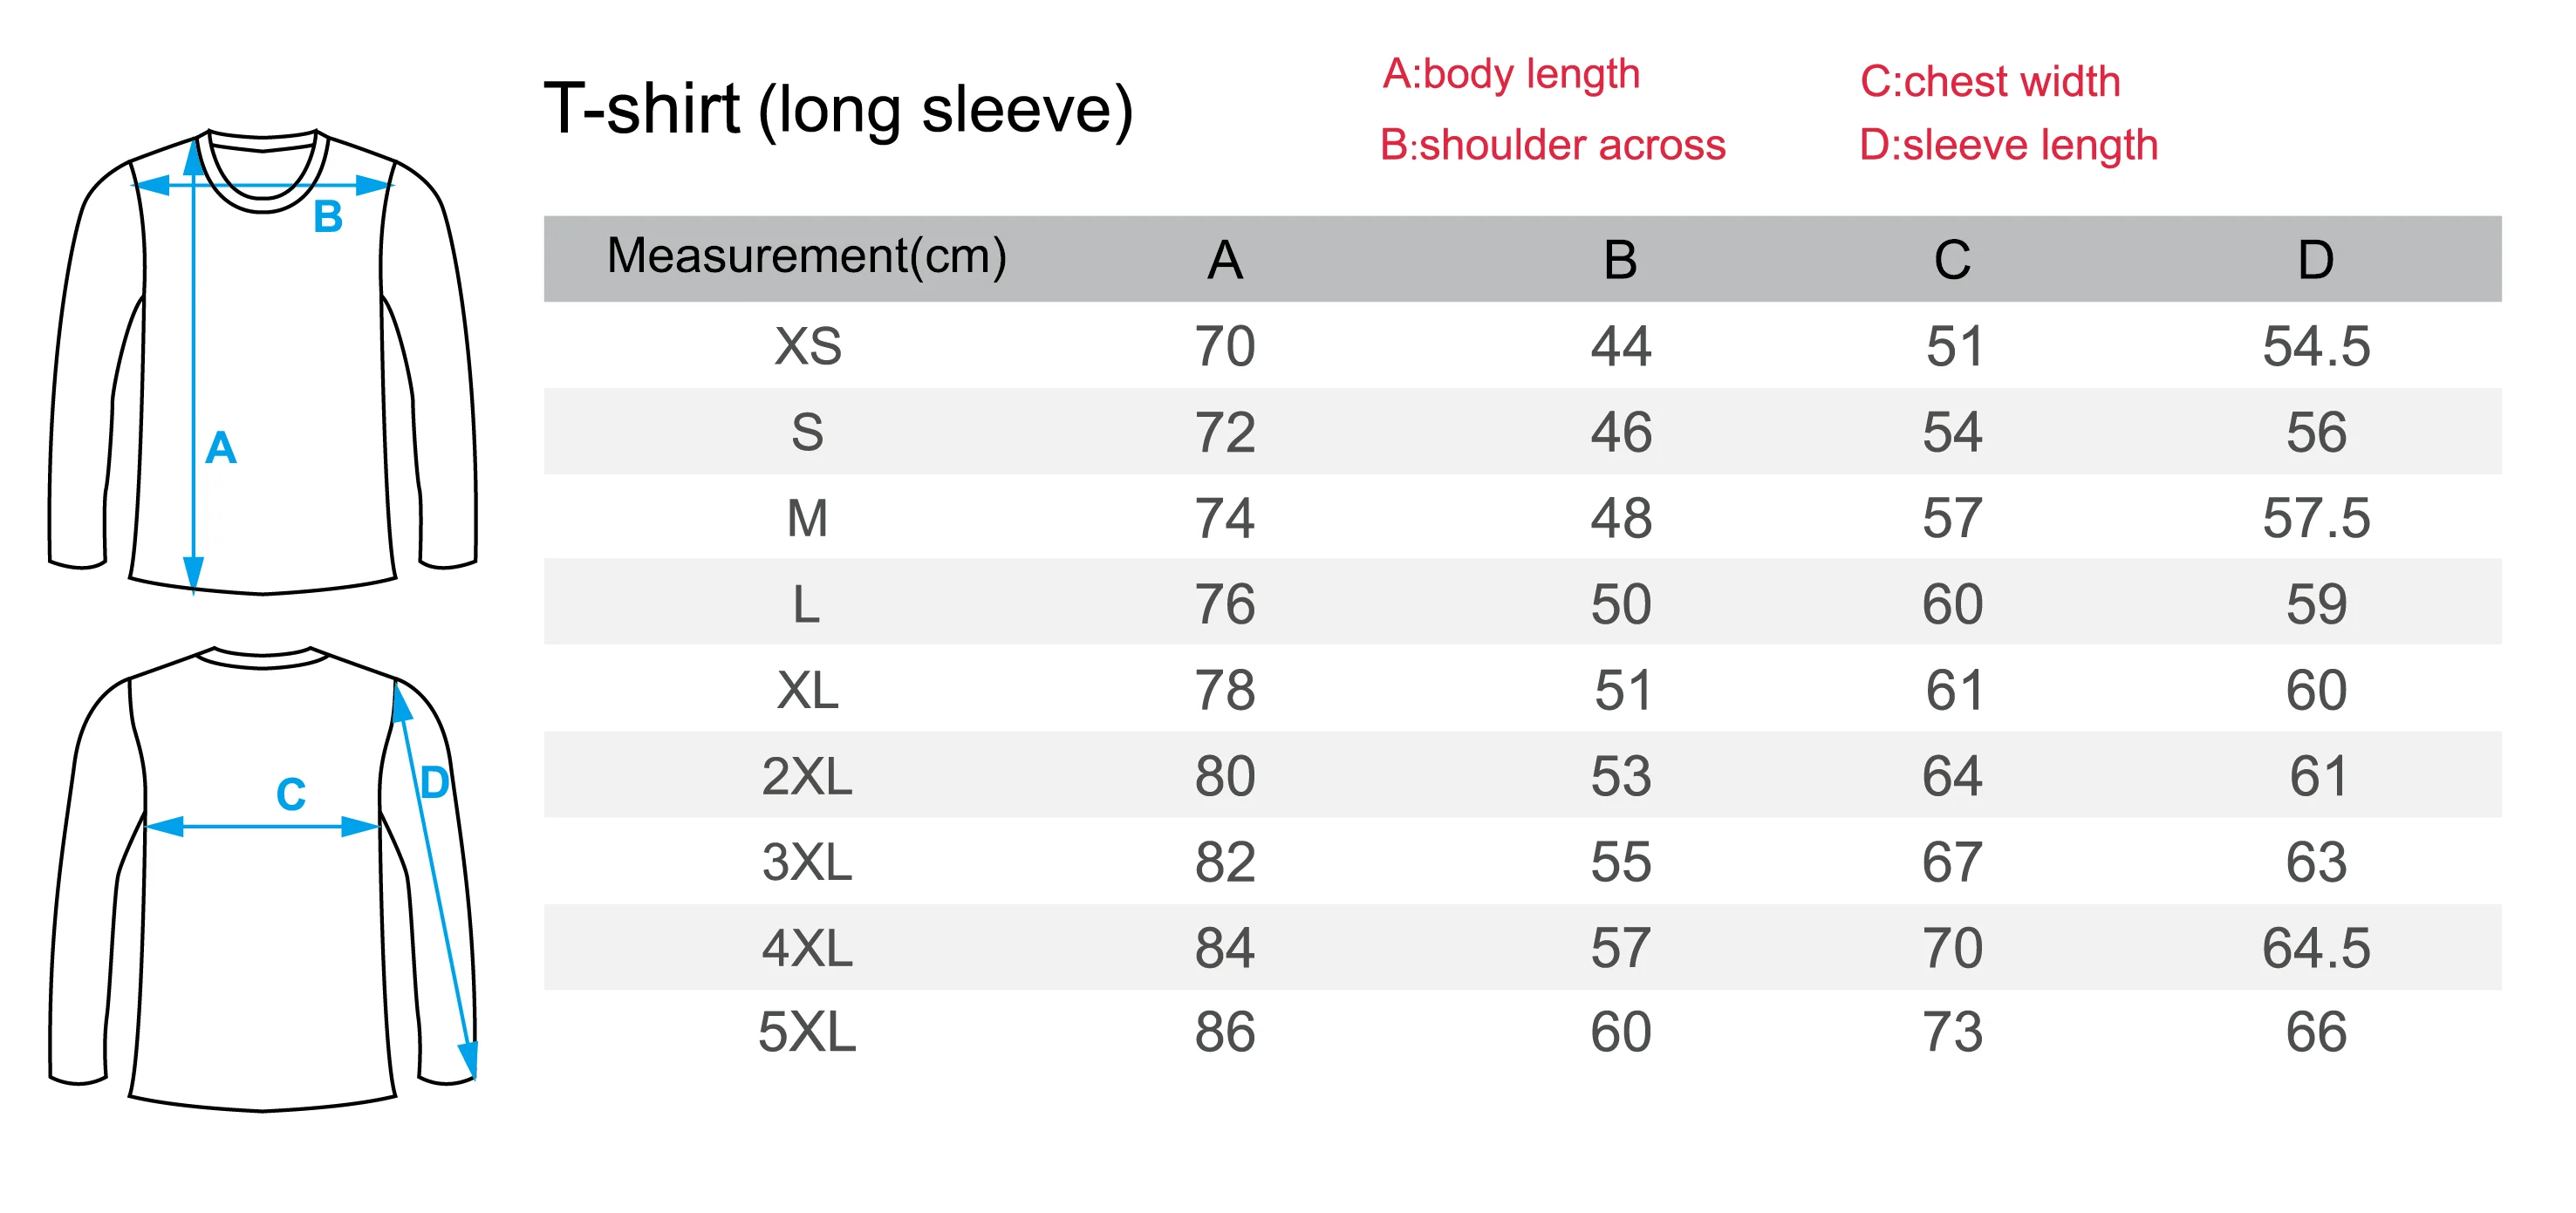
Task: Select the back view shirt diagram
Action: (x=263, y=879)
